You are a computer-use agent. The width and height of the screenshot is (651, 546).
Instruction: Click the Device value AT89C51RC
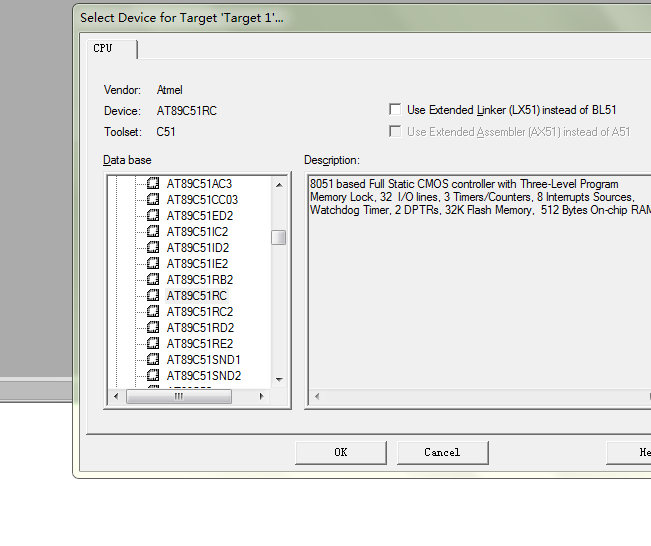point(186,111)
